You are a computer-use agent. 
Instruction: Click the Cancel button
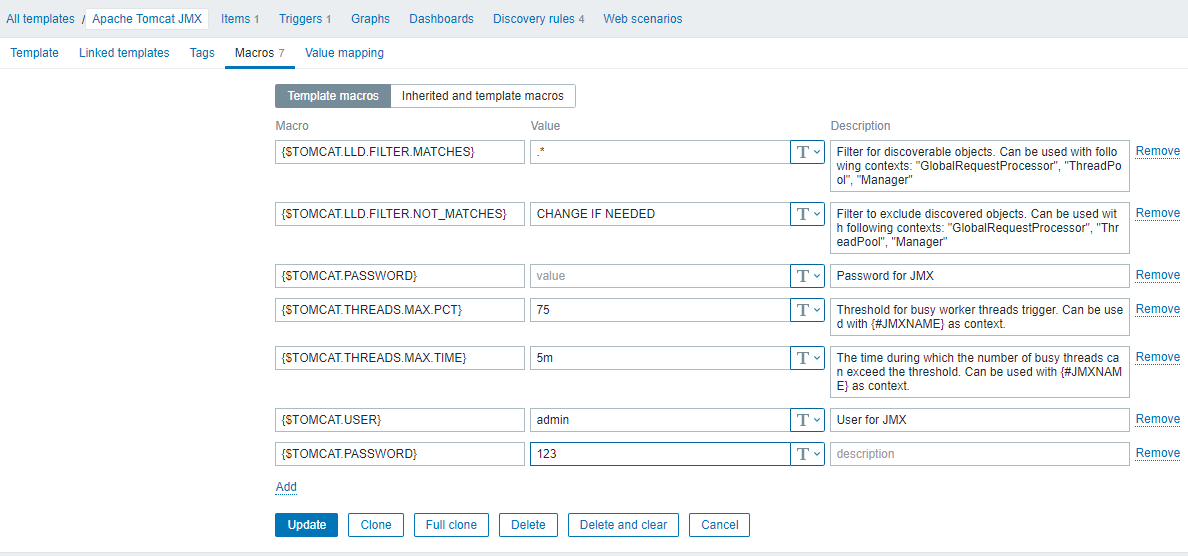pos(719,525)
